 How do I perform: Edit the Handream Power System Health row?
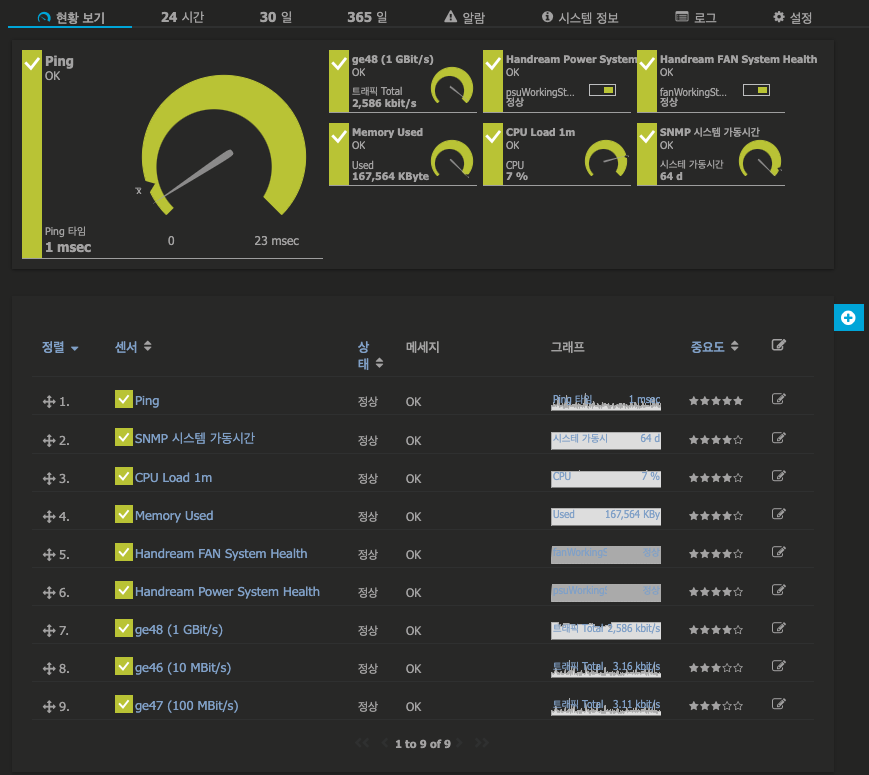pos(779,590)
